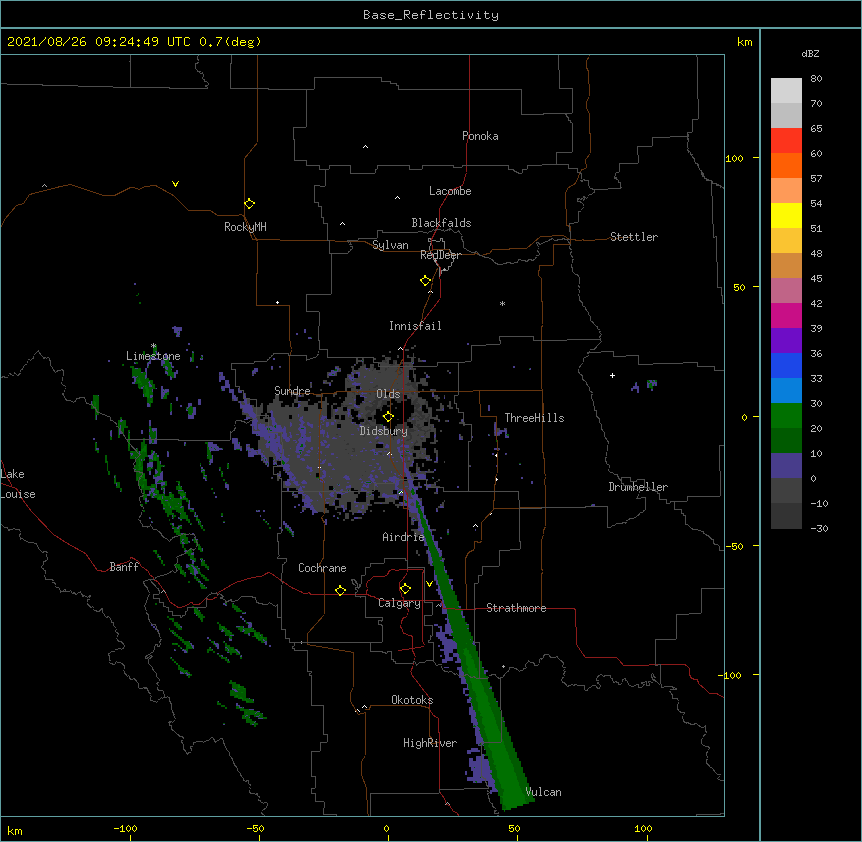Viewport: 862px width, 842px height.
Task: Click the -100 tick on bottom km axis
Action: (x=125, y=829)
